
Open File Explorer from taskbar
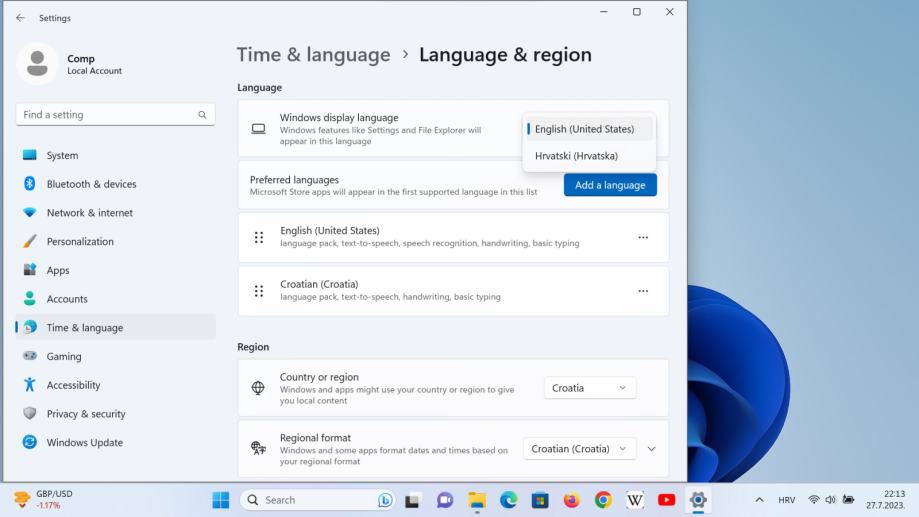coord(477,500)
